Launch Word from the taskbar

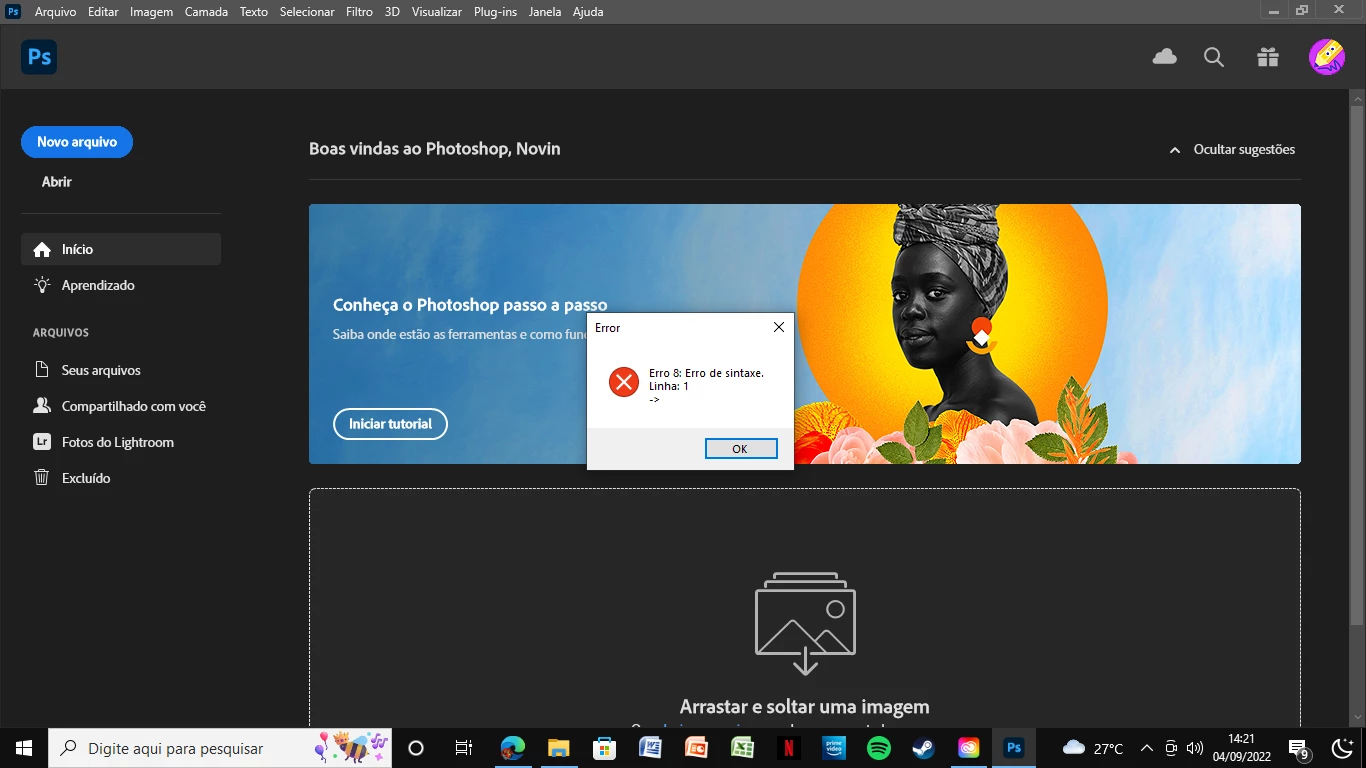650,748
